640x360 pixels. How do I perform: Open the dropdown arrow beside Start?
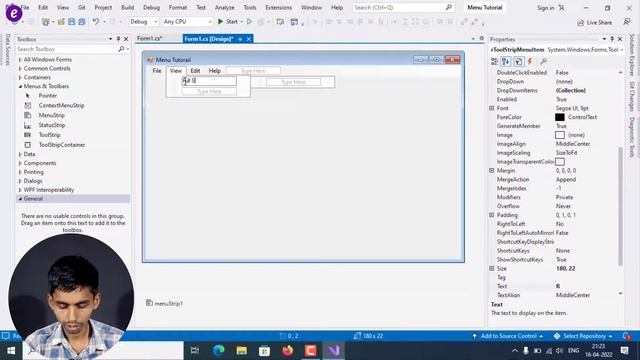242,22
